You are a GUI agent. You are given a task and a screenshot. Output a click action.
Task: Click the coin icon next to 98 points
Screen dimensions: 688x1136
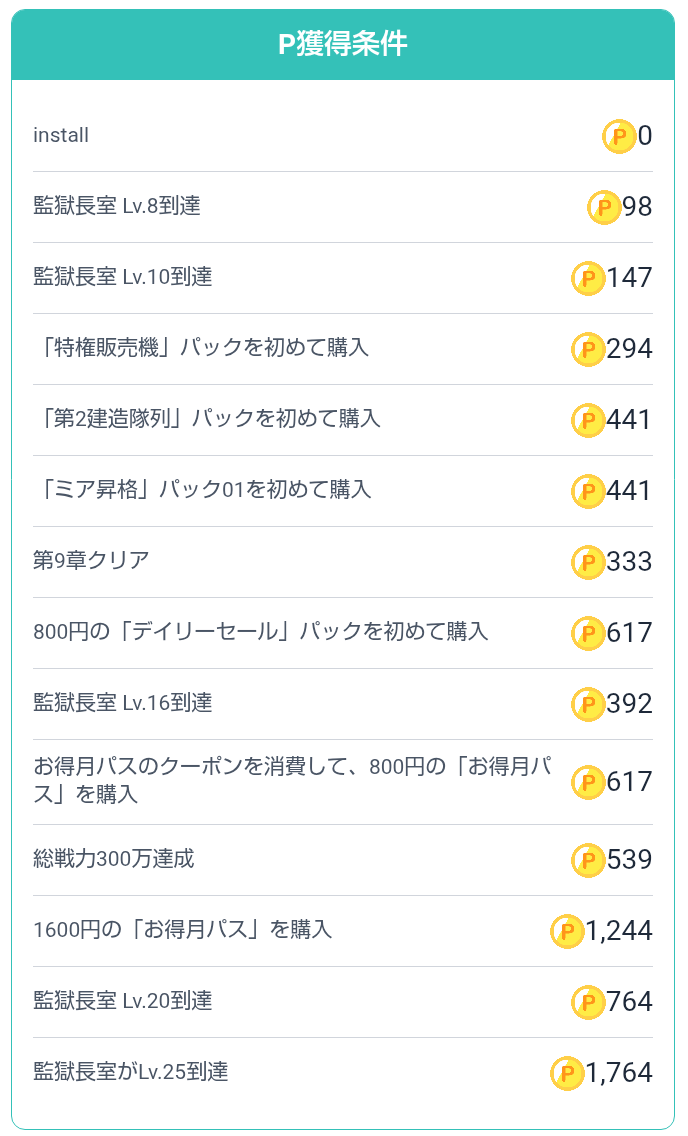603,207
